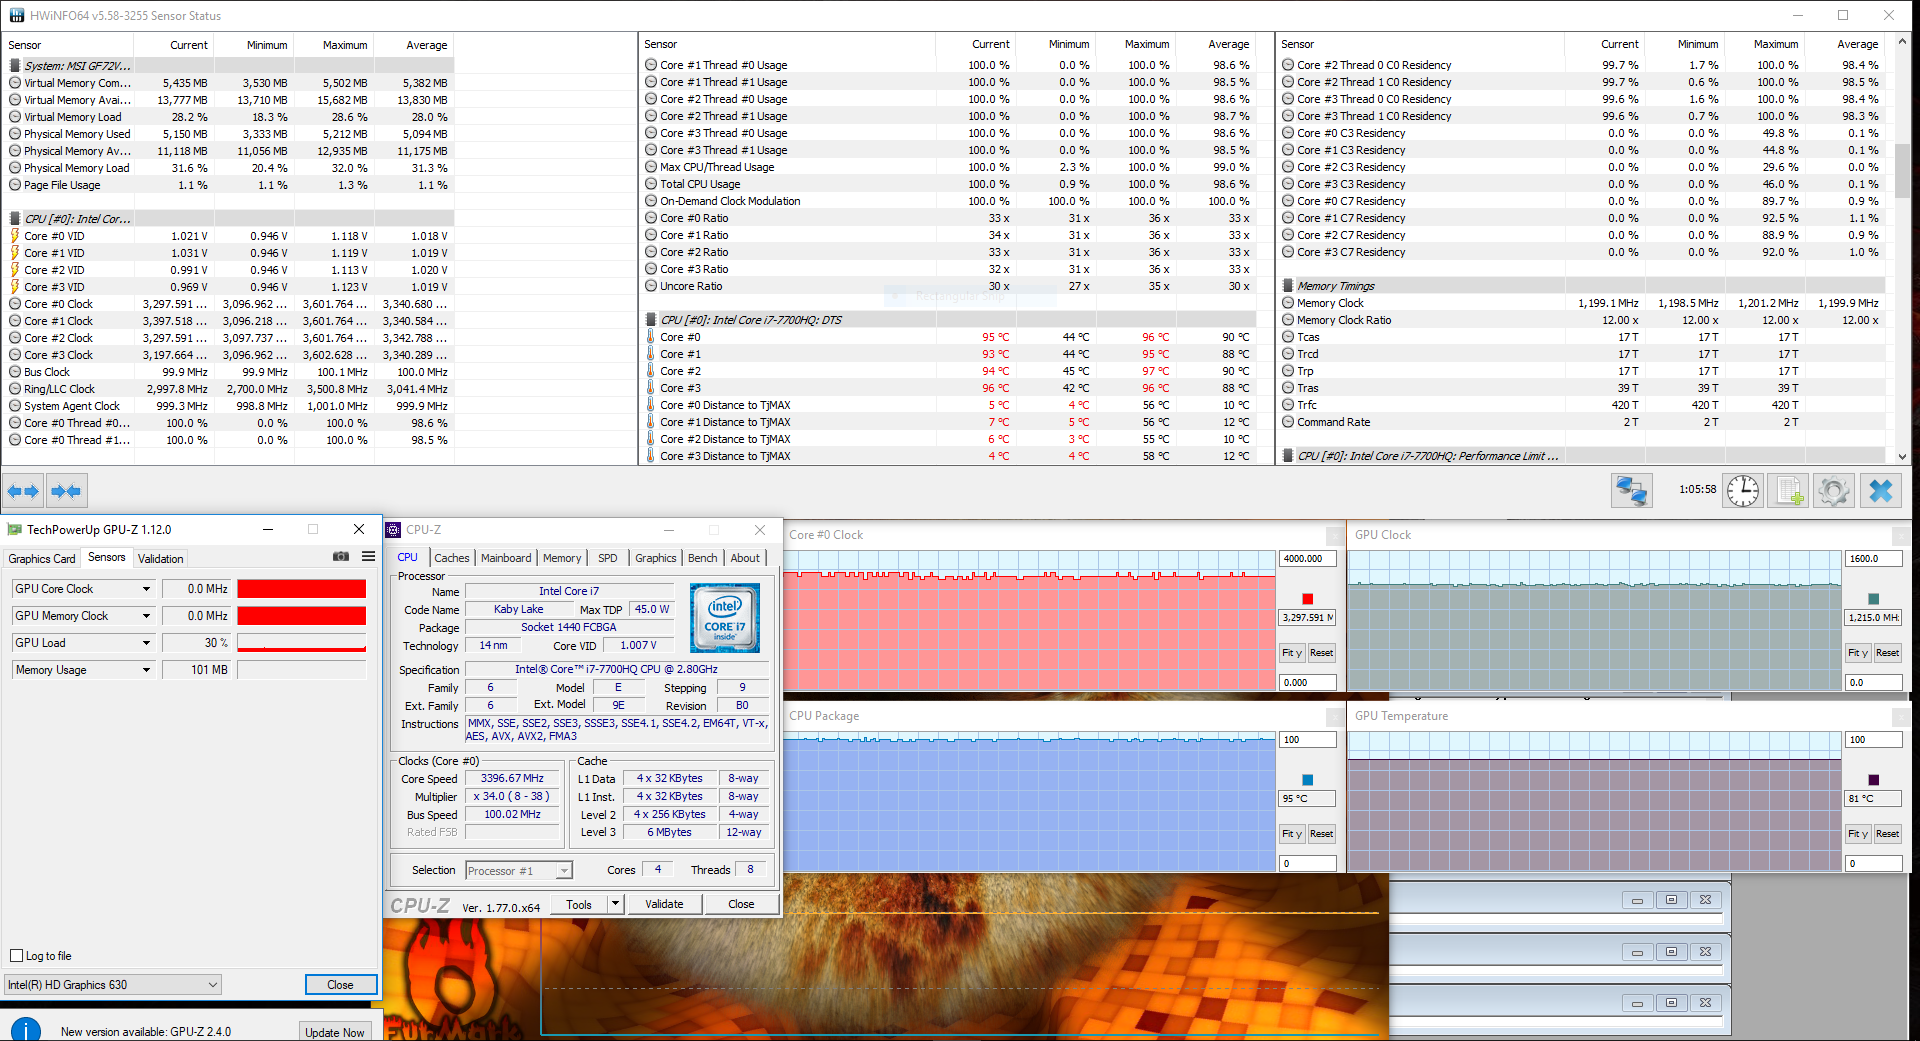Click the 4000.000 maximum field in Core #0 Clock graph

(1307, 559)
